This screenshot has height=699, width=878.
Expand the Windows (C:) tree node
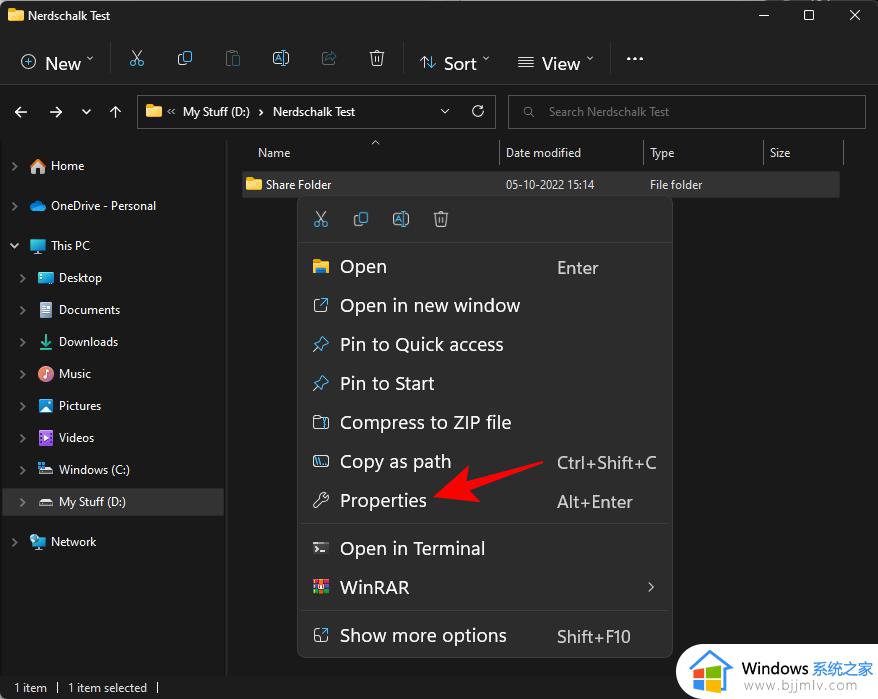(x=22, y=470)
